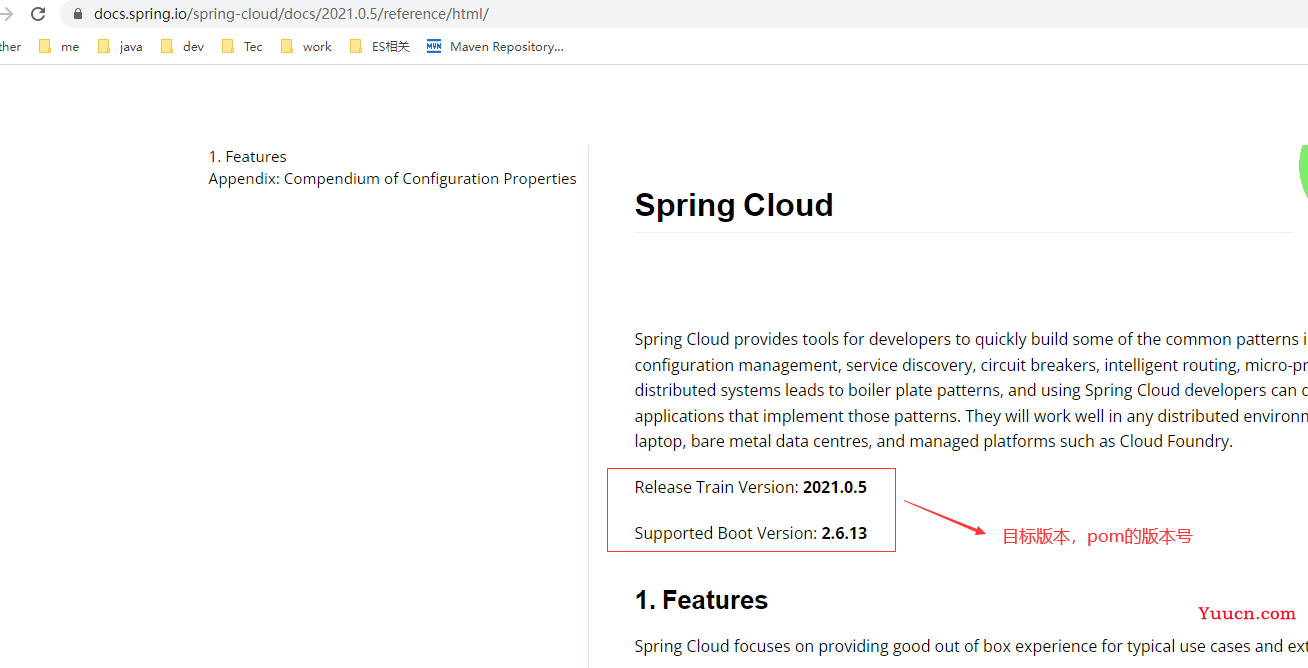Reload the page with the refresh icon
This screenshot has height=668, width=1308.
click(x=38, y=14)
